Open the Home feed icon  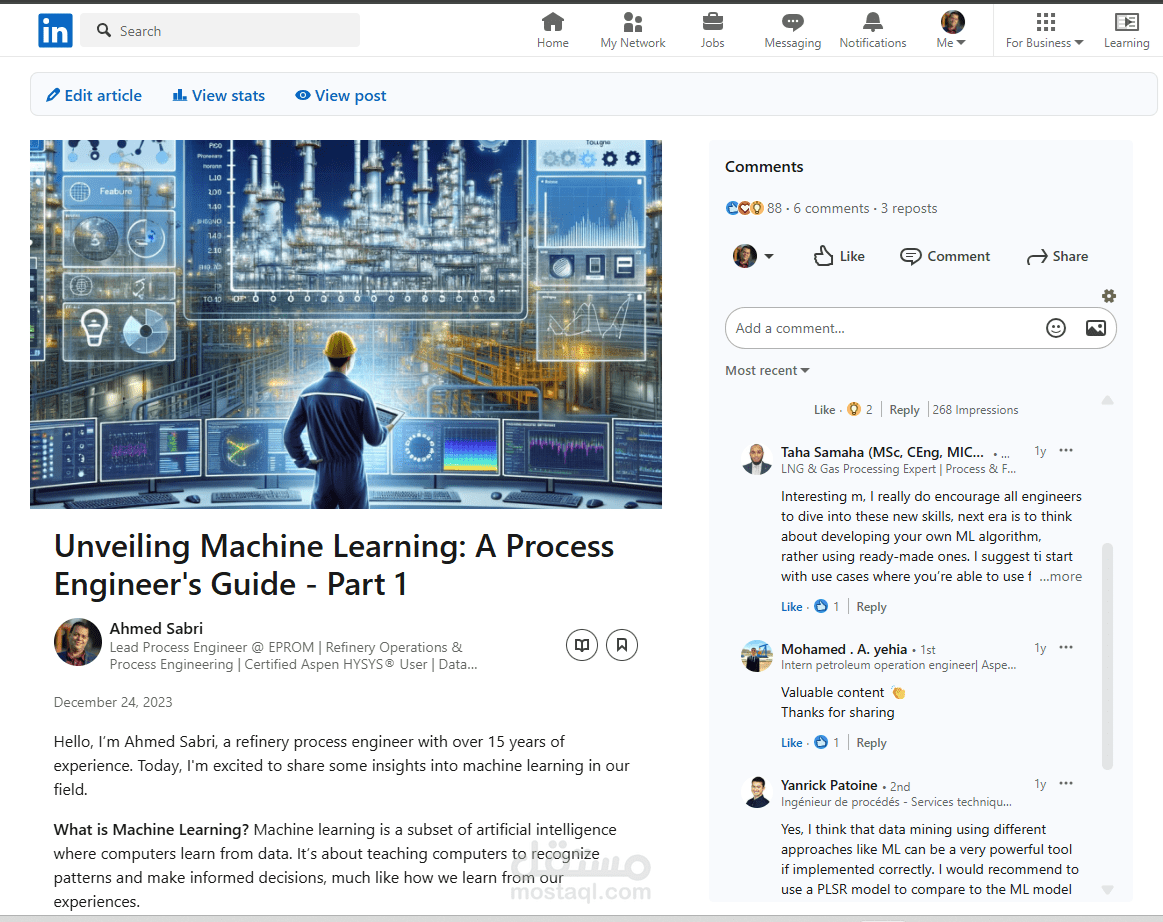point(553,30)
